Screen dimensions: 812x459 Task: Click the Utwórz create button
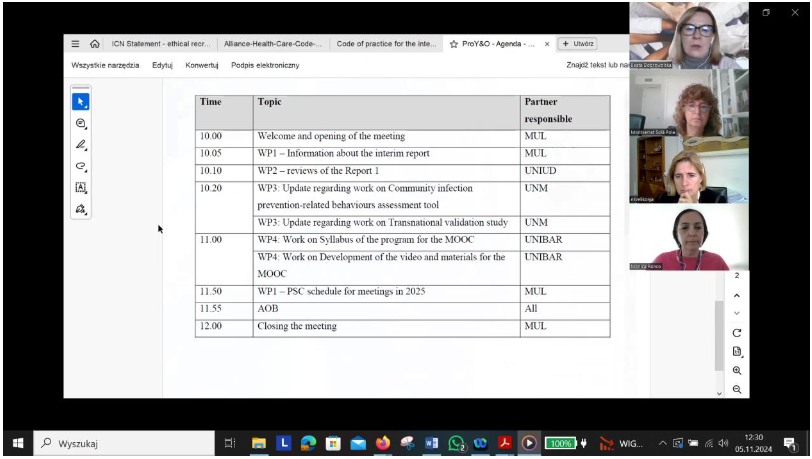(x=578, y=44)
